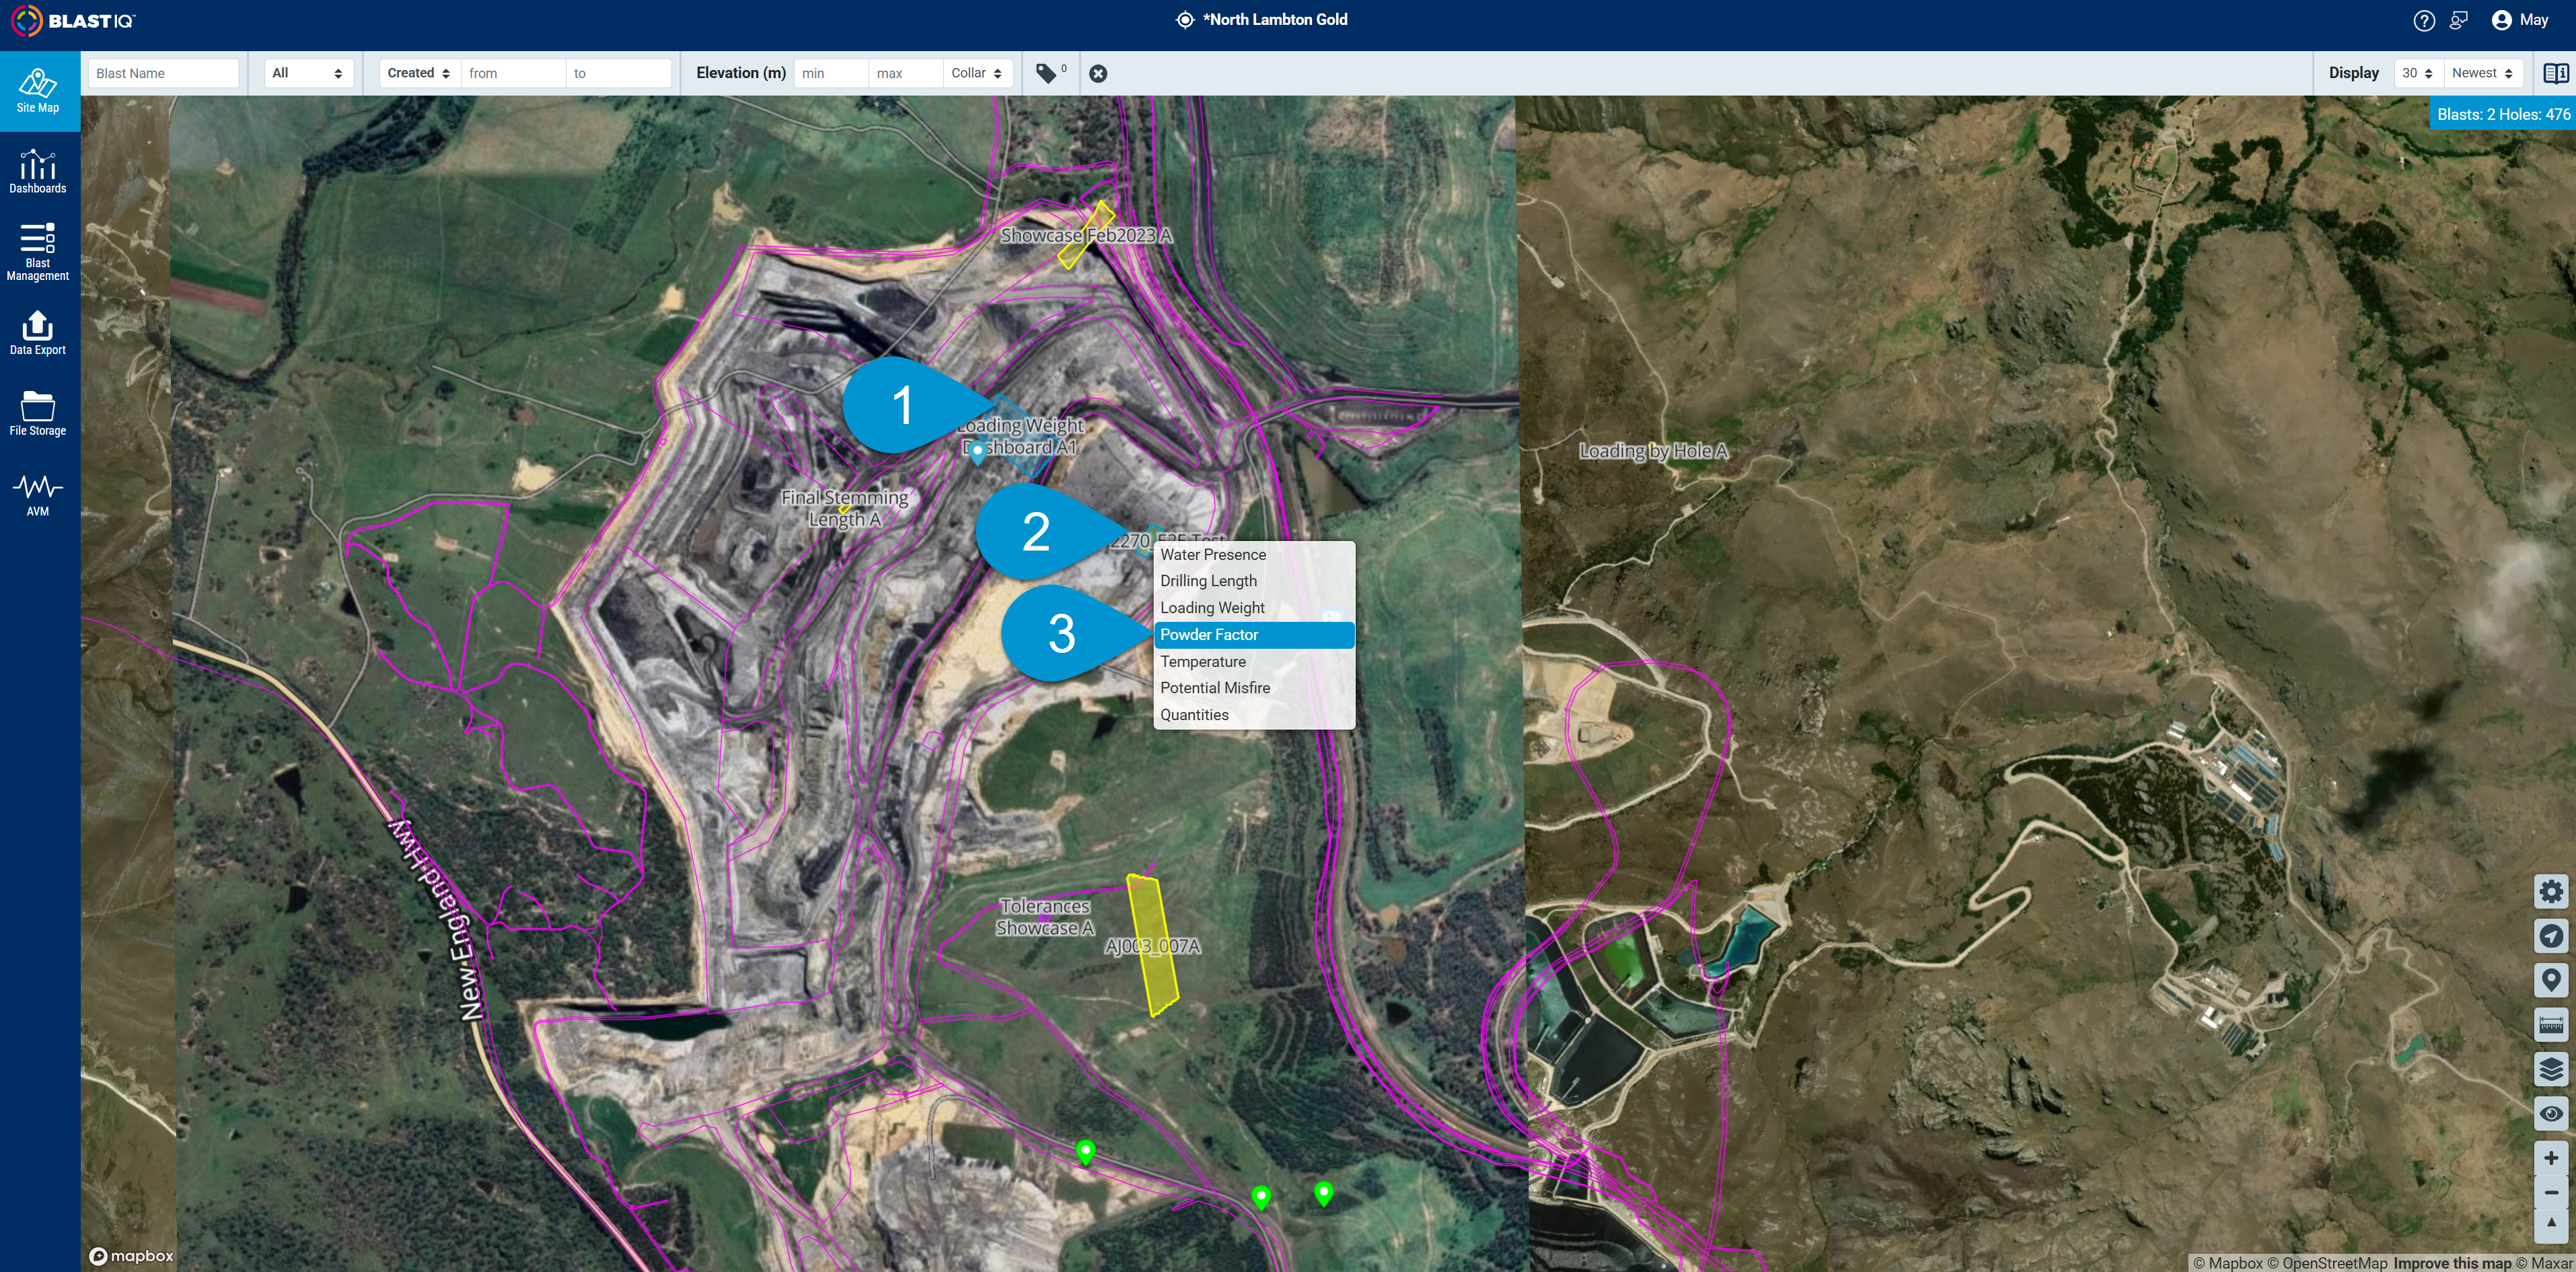2576x1272 pixels.
Task: Click the Elevation min field
Action: 831,73
